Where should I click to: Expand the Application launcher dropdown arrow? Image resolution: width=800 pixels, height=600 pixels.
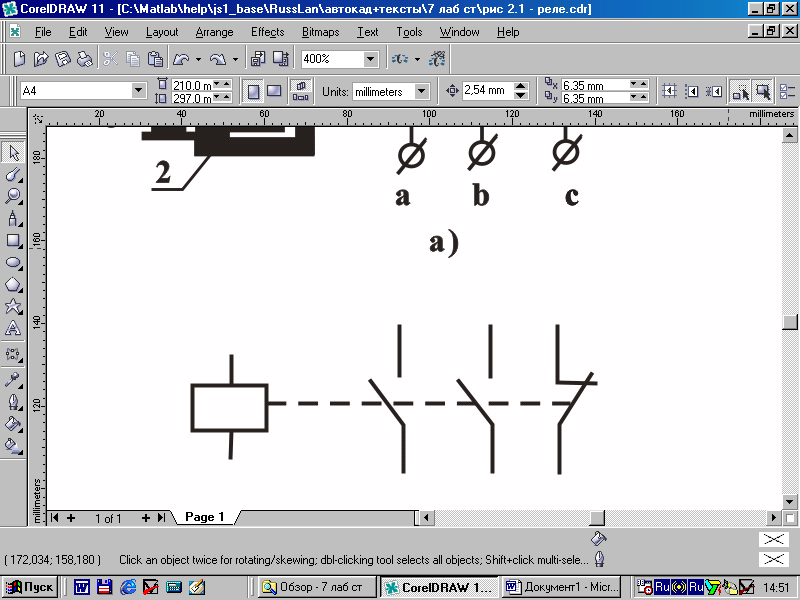tap(417, 60)
